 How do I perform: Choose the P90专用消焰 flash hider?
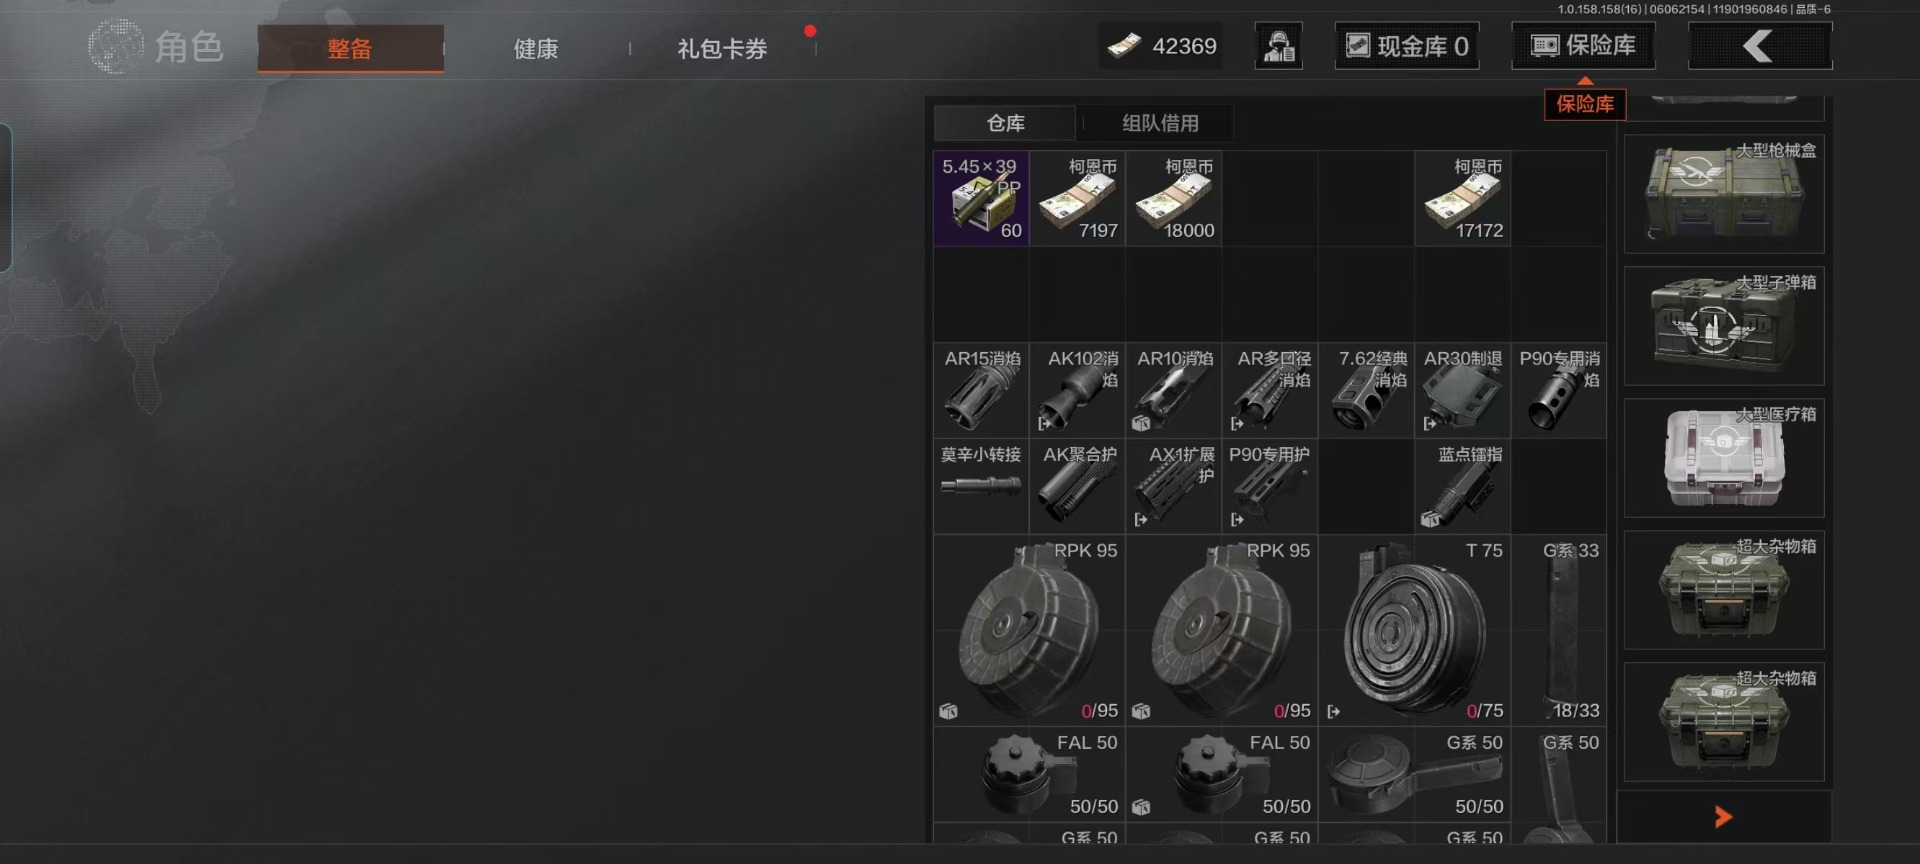coord(1559,390)
